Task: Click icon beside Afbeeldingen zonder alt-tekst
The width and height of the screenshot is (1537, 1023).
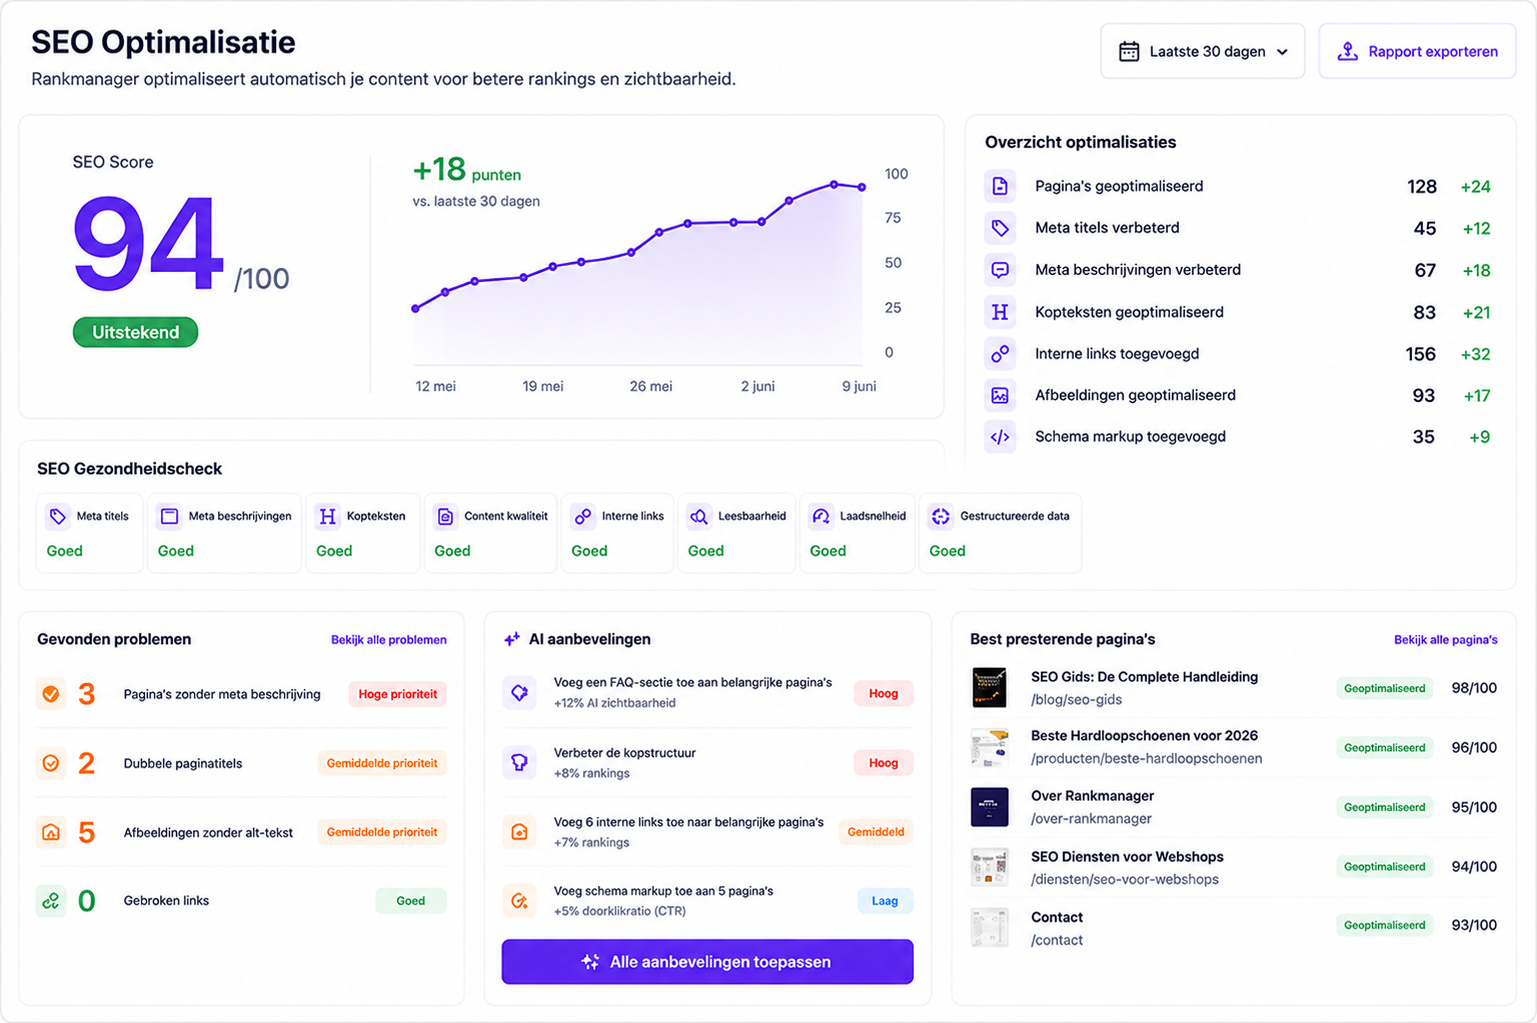Action: [x=51, y=832]
